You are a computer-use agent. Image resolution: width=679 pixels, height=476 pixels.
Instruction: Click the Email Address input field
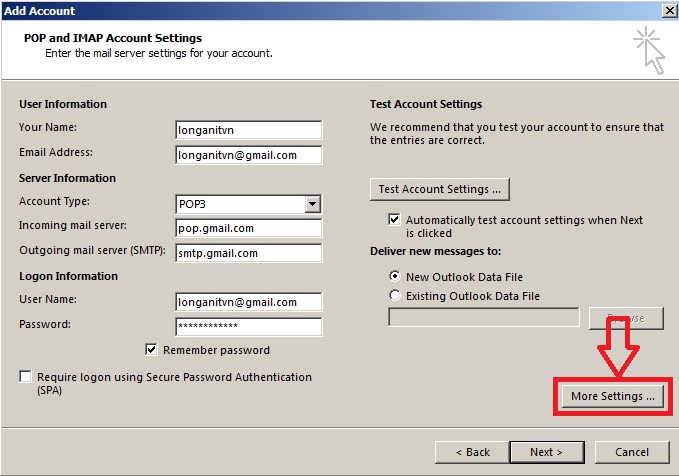click(249, 155)
